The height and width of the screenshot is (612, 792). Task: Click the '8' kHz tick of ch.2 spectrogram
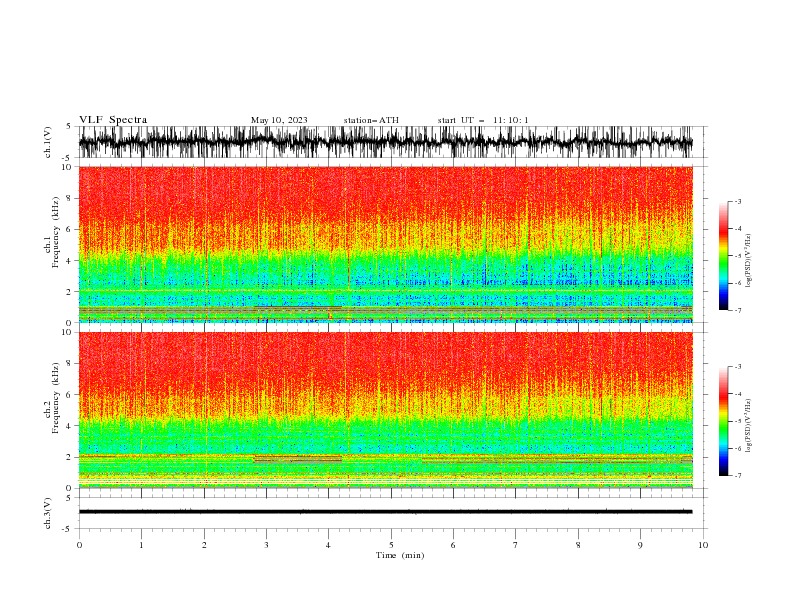pos(69,364)
